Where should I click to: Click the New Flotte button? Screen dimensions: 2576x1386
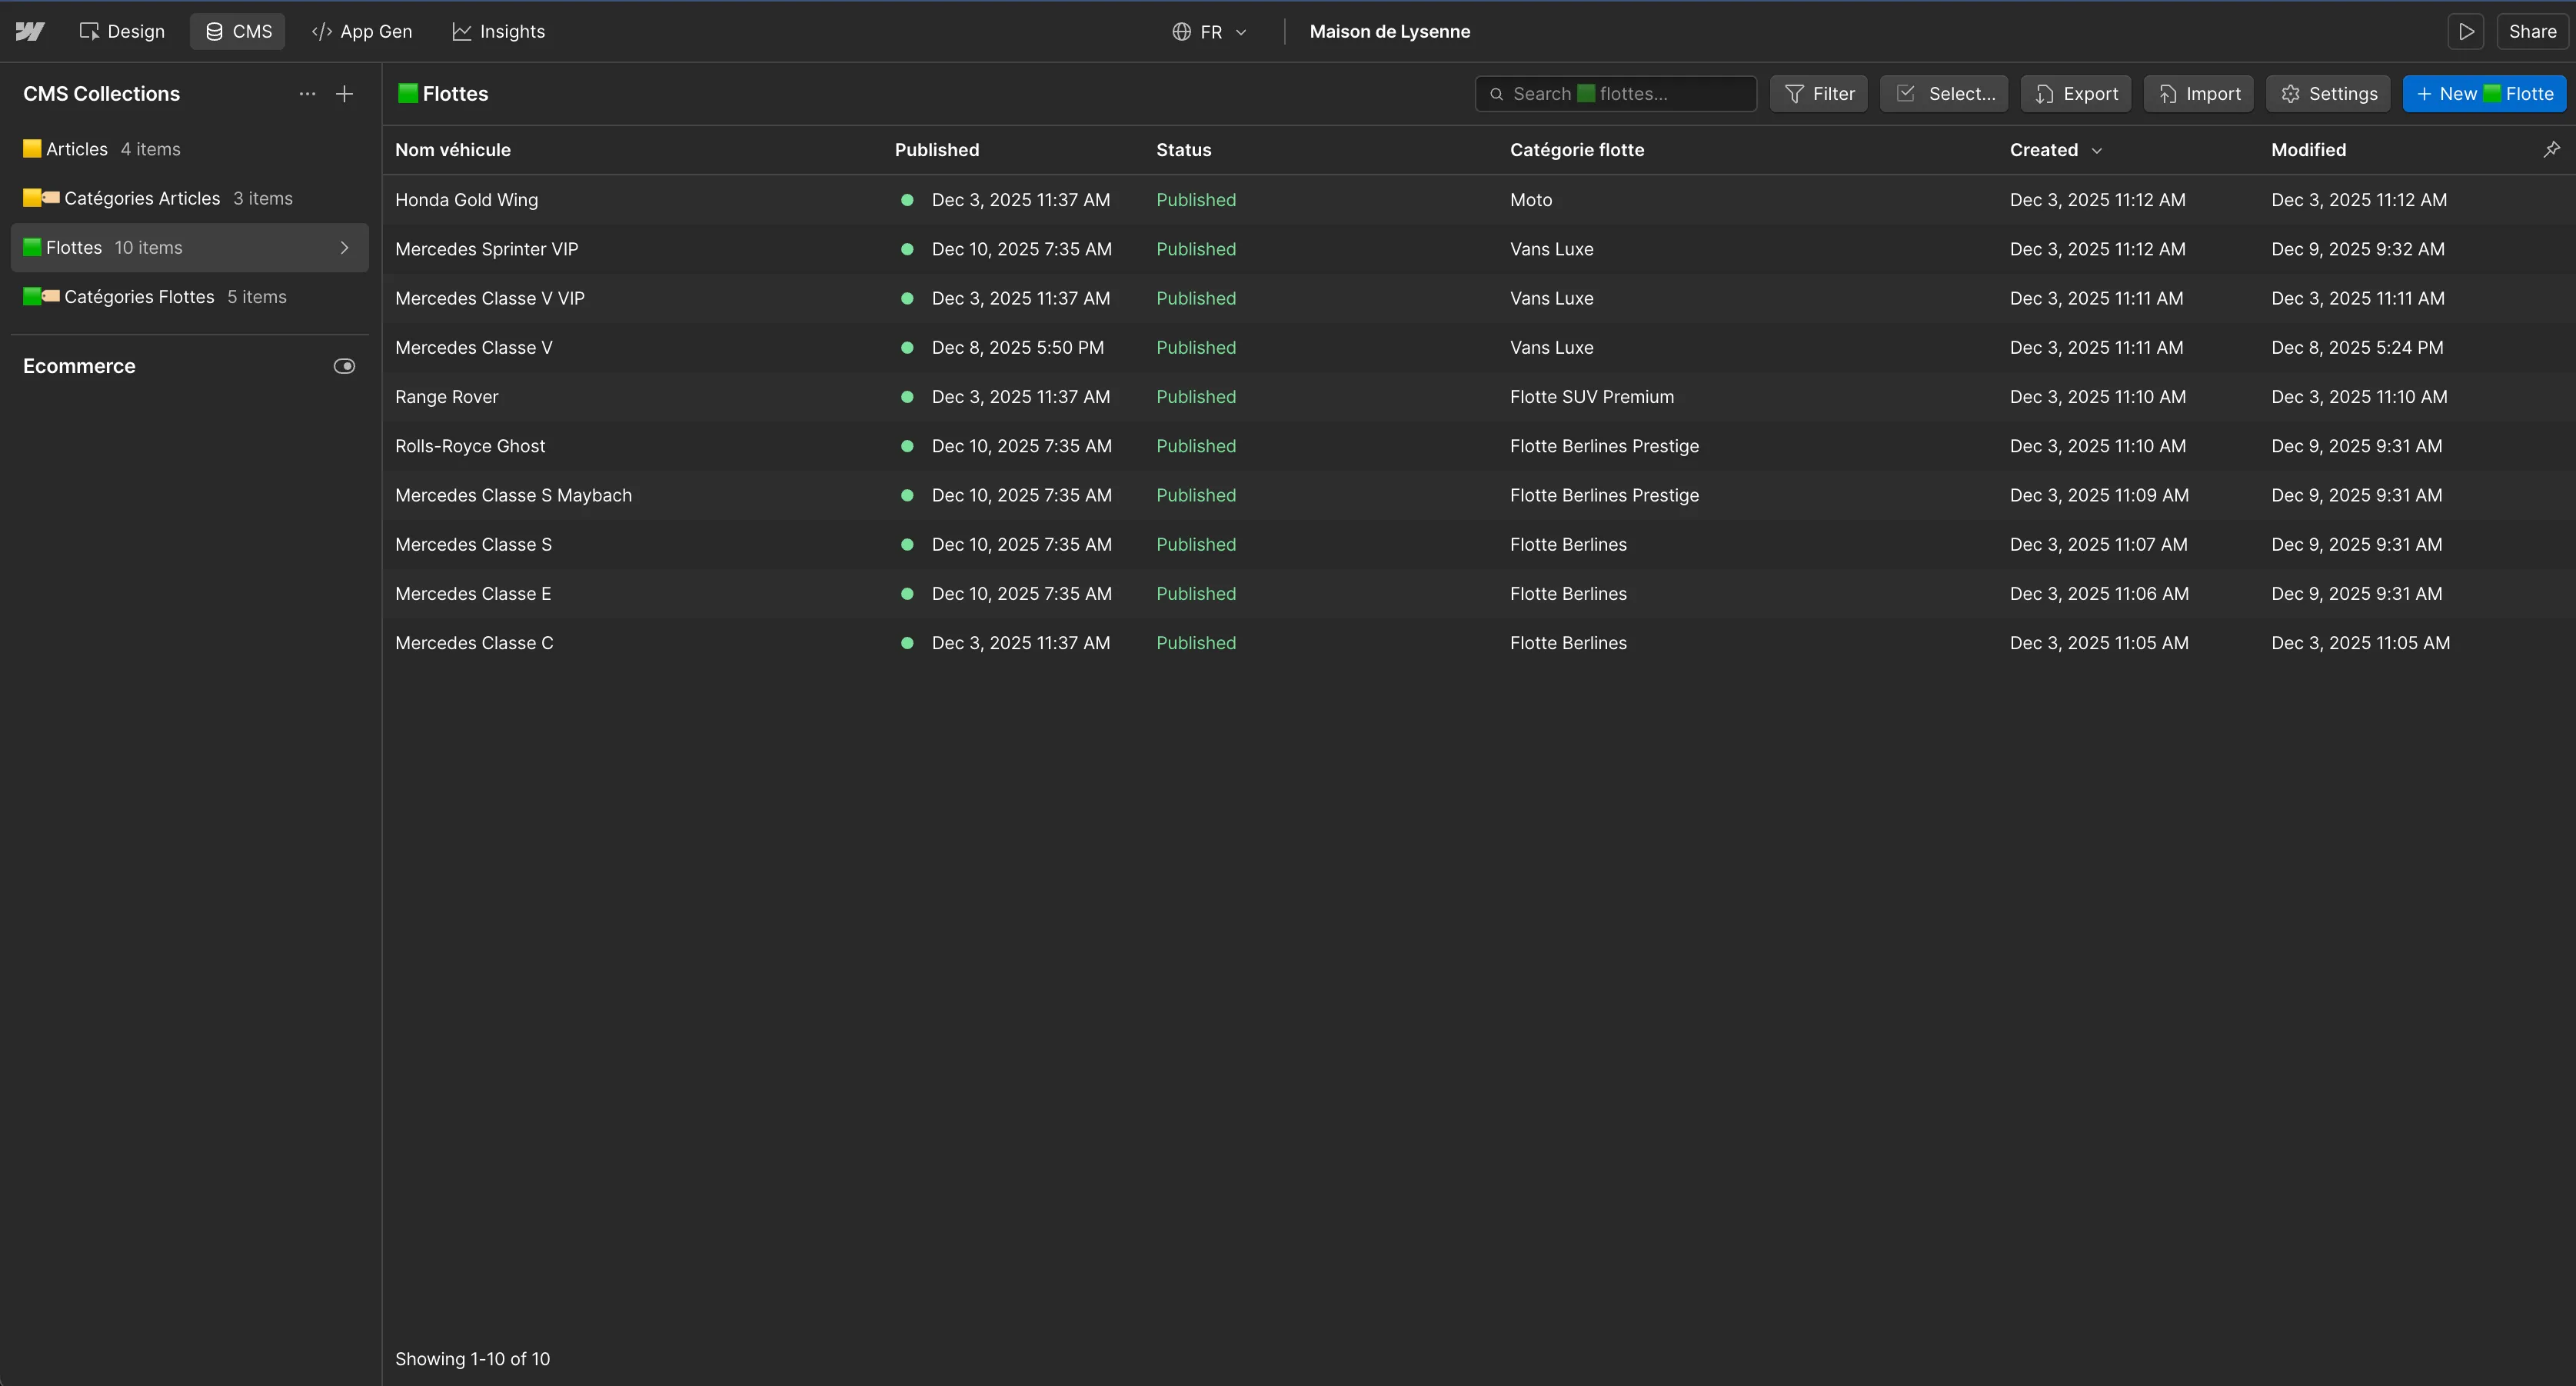pos(2484,94)
